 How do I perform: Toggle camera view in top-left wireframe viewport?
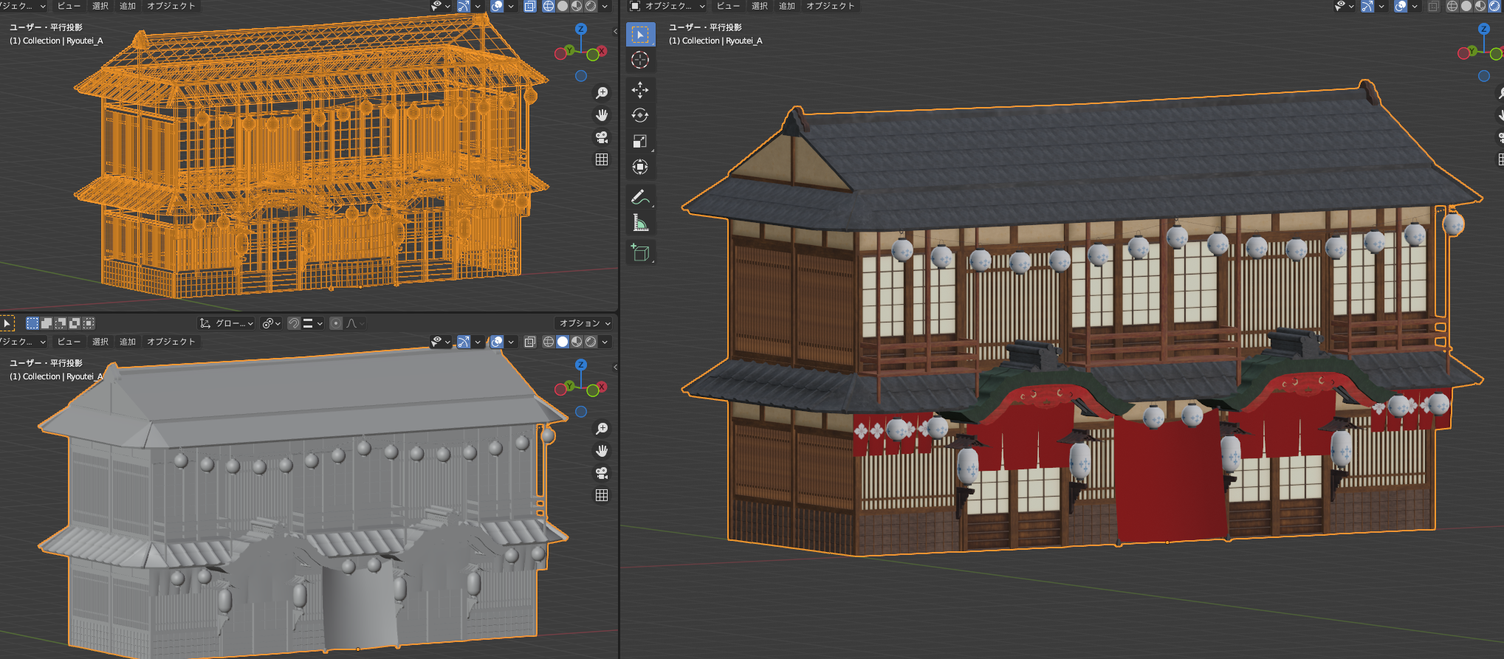(602, 137)
